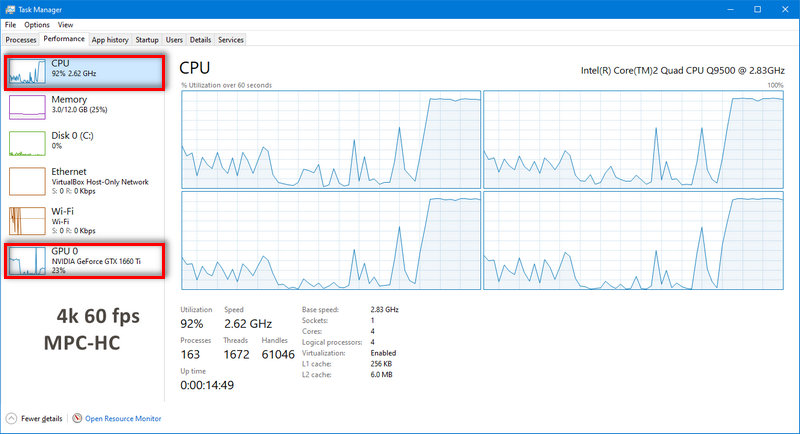This screenshot has height=434, width=800.
Task: Click the Task Manager title bar icon
Action: pyautogui.click(x=10, y=9)
